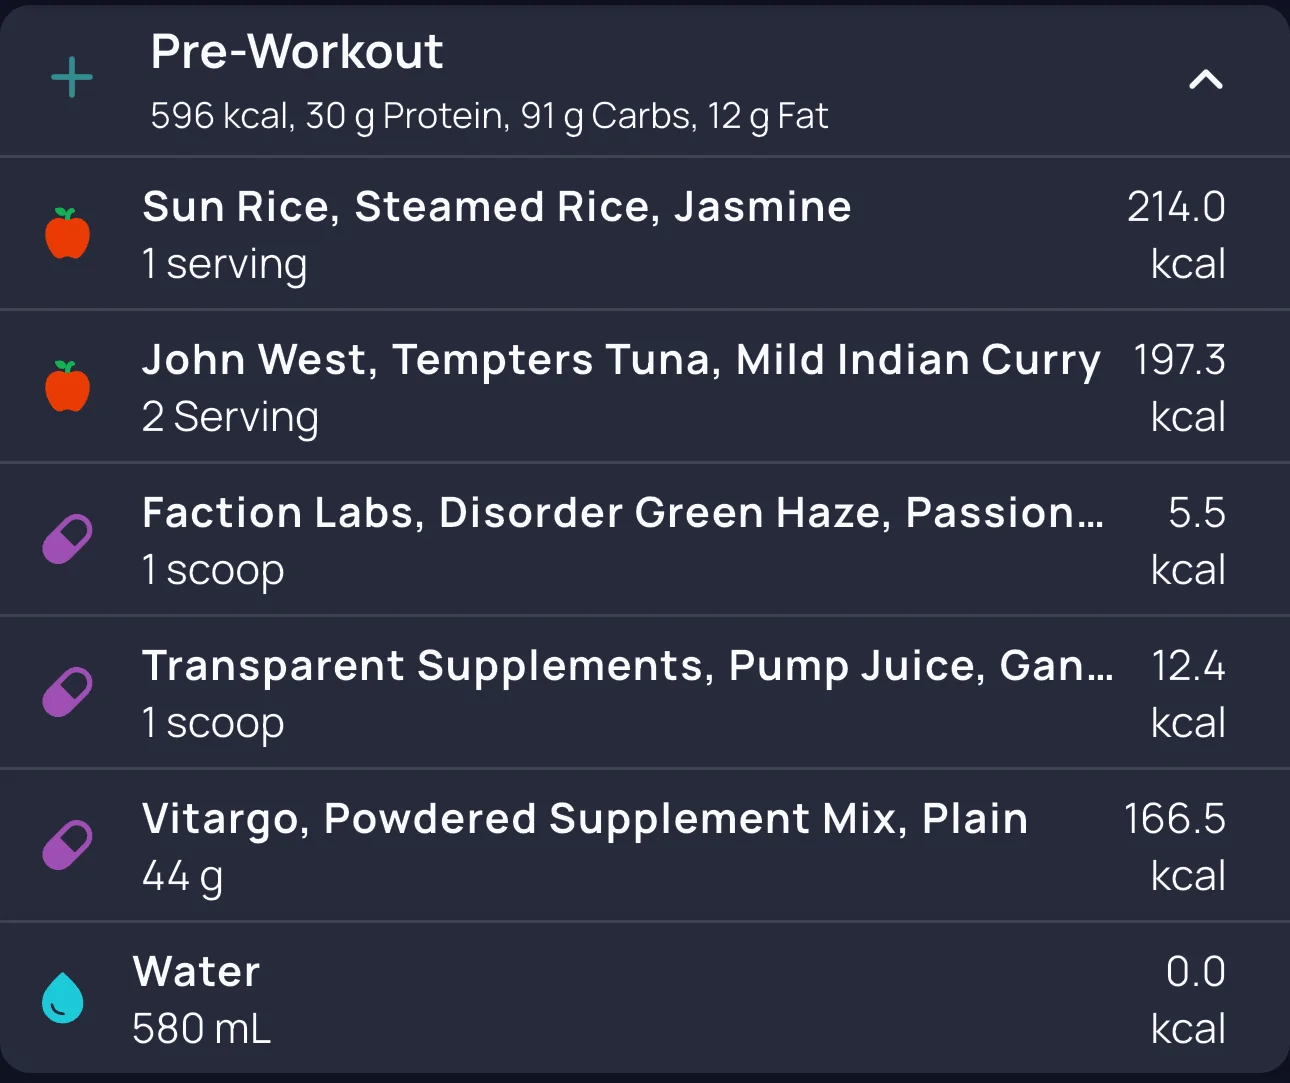Screen dimensions: 1290x1083
Task: Tap the 197.3 kcal value
Action: point(1178,387)
